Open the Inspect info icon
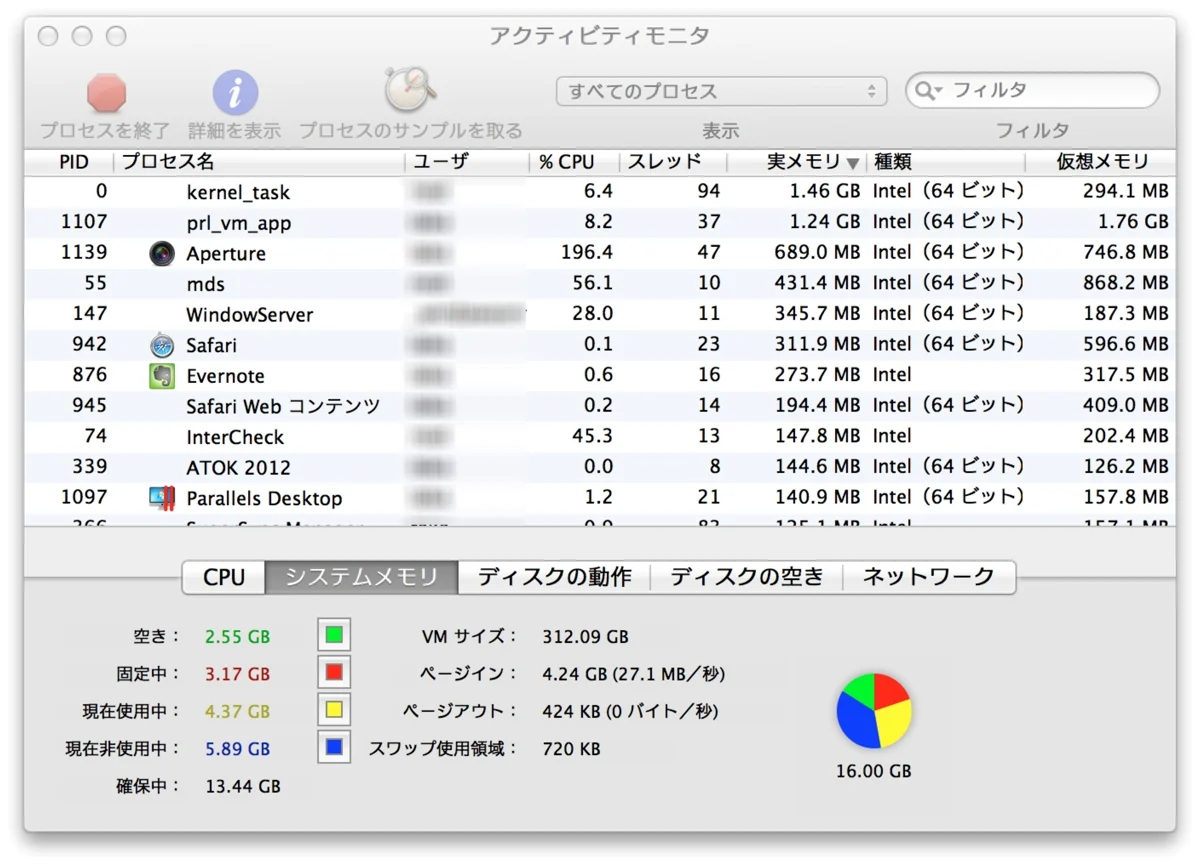This screenshot has width=1200, height=866. (235, 93)
